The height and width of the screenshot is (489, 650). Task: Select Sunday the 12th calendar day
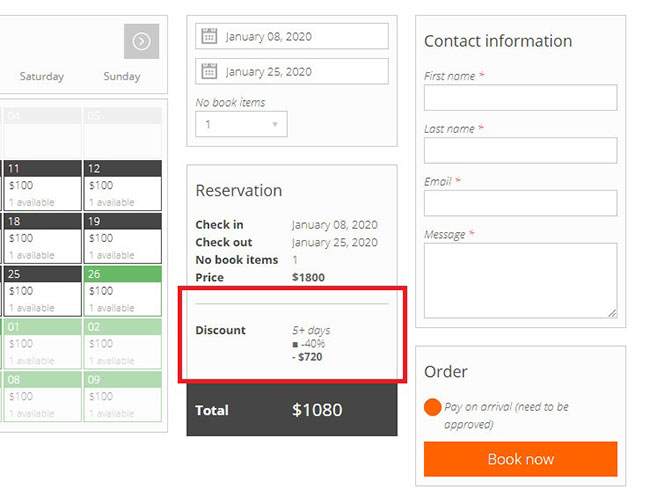[122, 185]
